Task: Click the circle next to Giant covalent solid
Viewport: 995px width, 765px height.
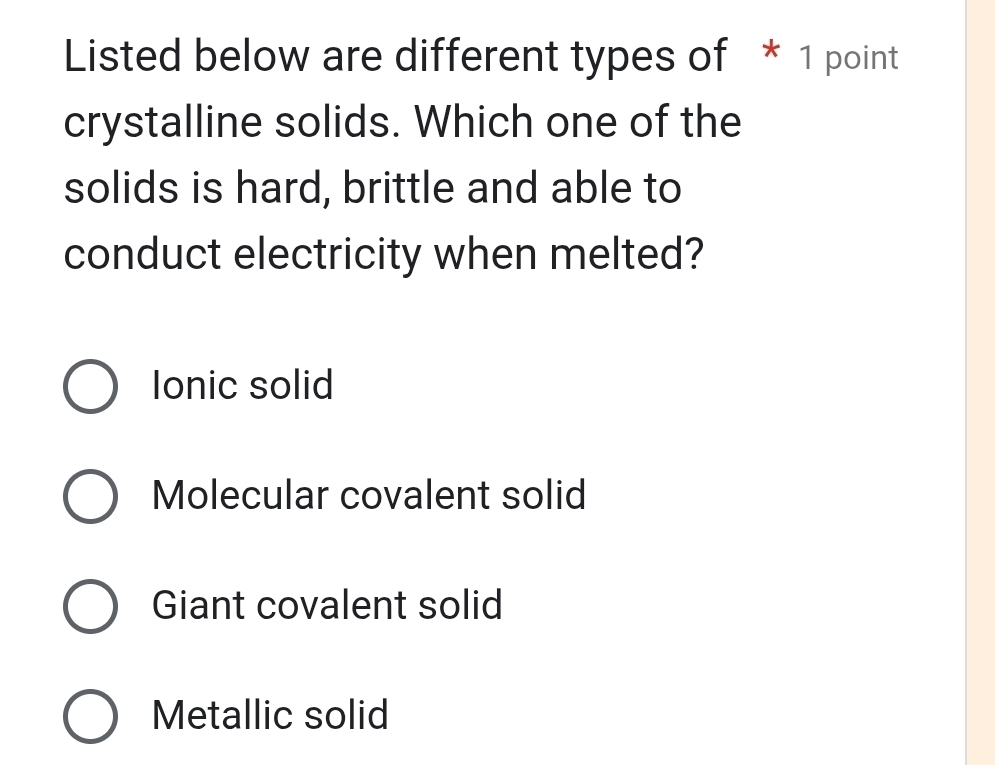Action: click(90, 607)
